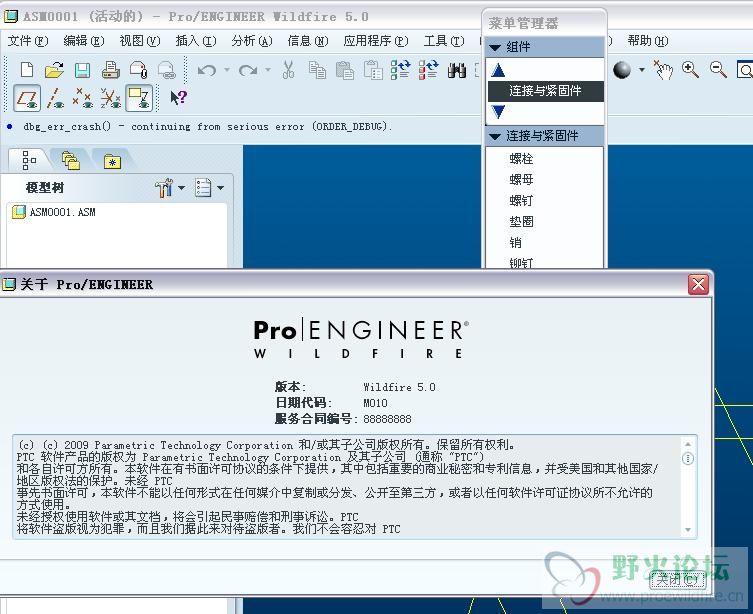Toggle annotation element display
Image resolution: width=753 pixels, height=614 pixels.
pos(139,98)
